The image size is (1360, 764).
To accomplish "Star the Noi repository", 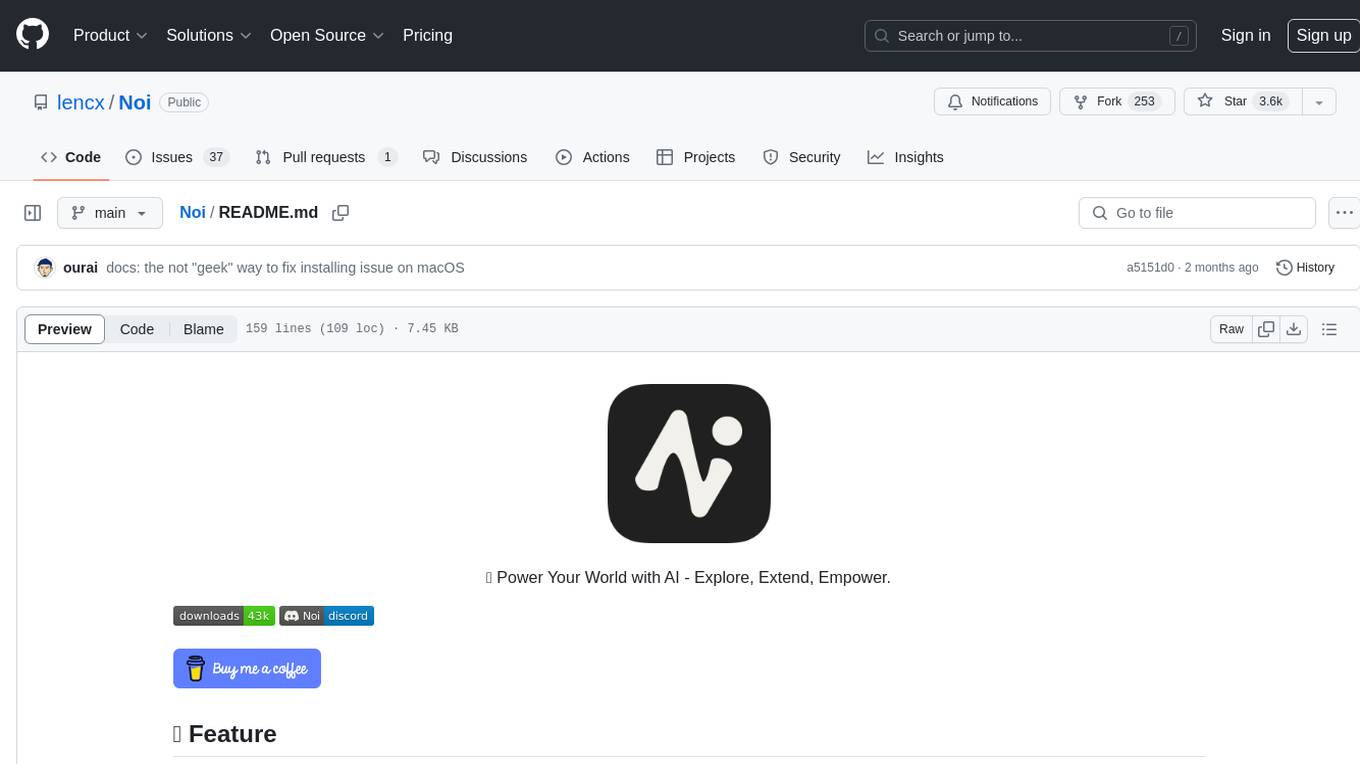I will click(1241, 101).
